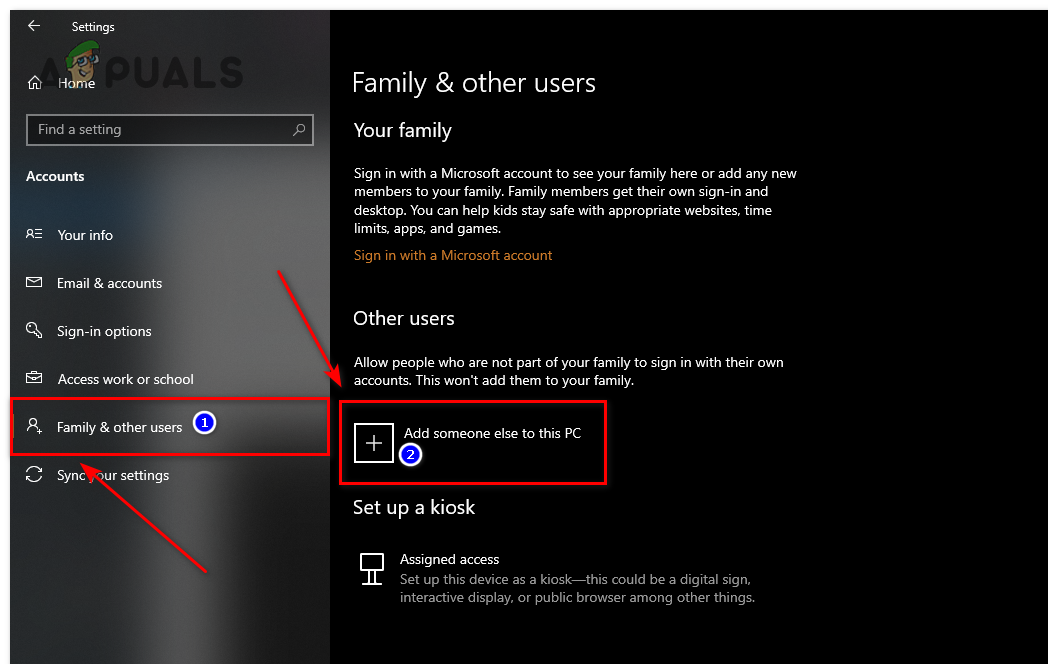The image size is (1048, 664).
Task: Select Family & other users label
Action: [120, 427]
